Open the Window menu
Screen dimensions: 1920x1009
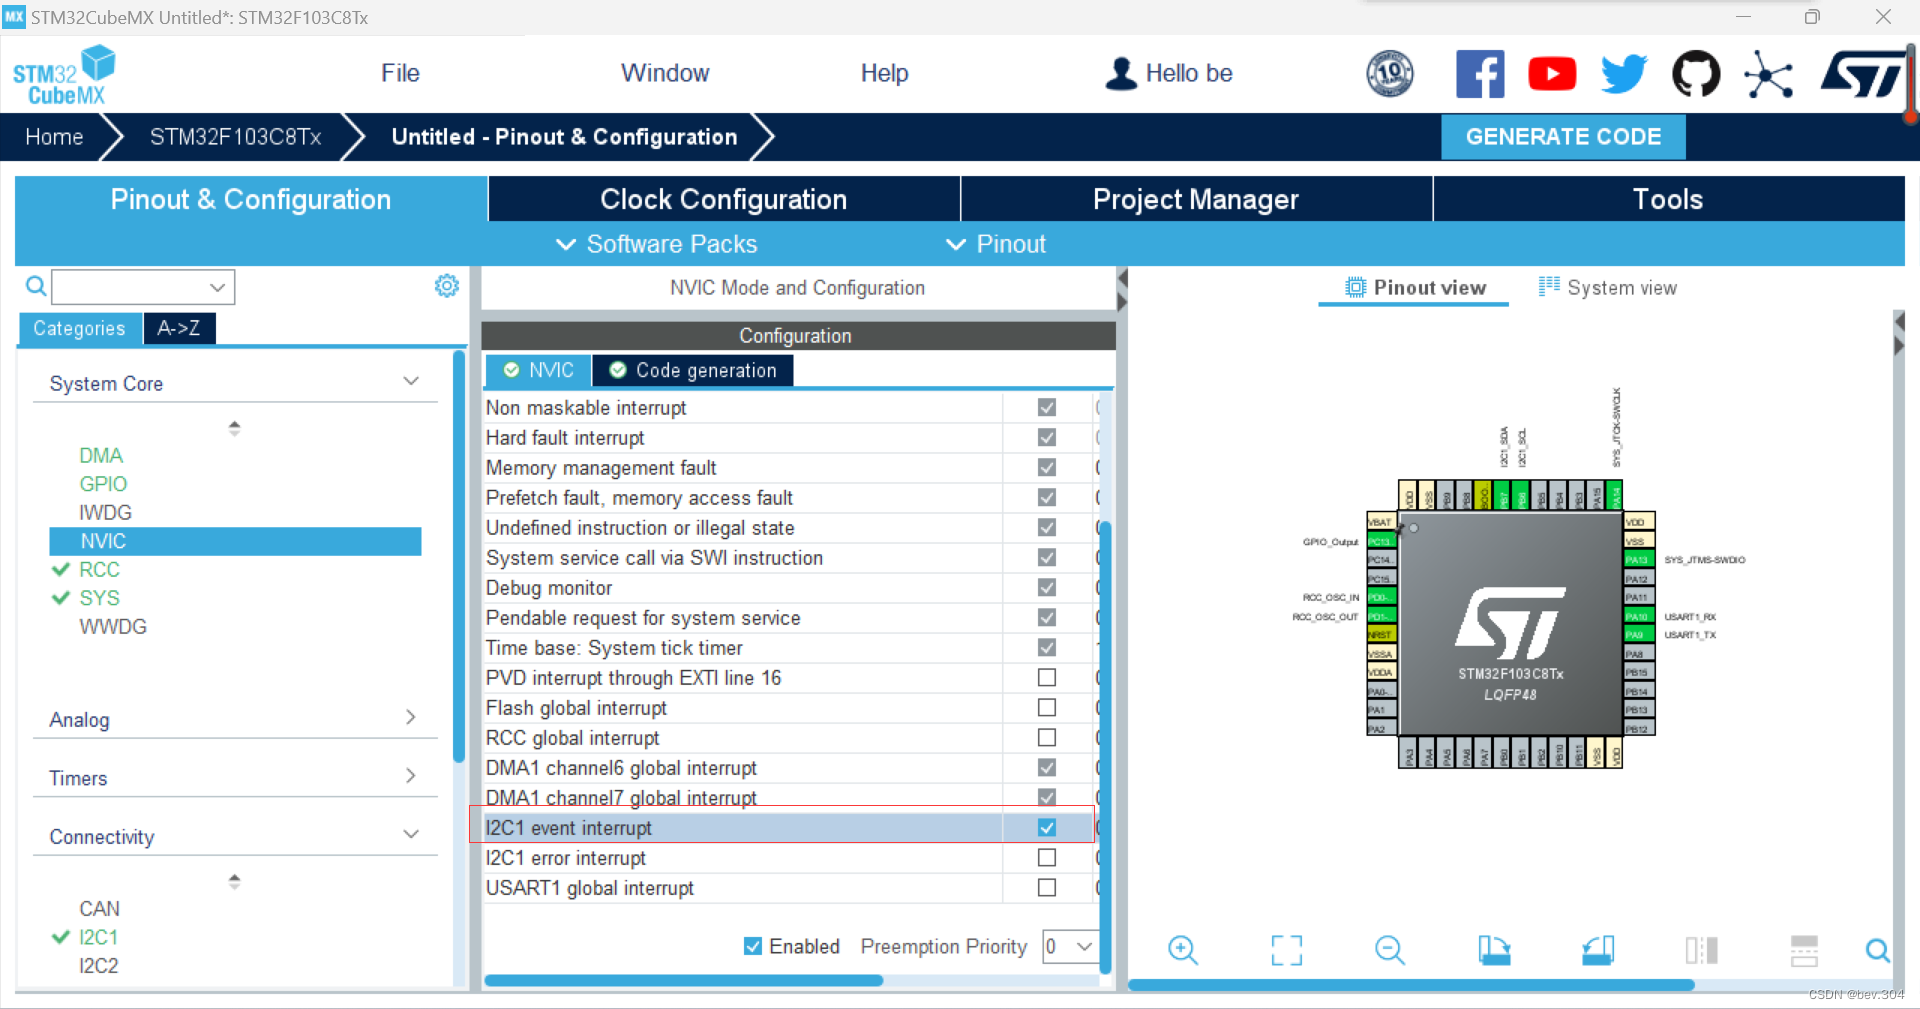[665, 73]
